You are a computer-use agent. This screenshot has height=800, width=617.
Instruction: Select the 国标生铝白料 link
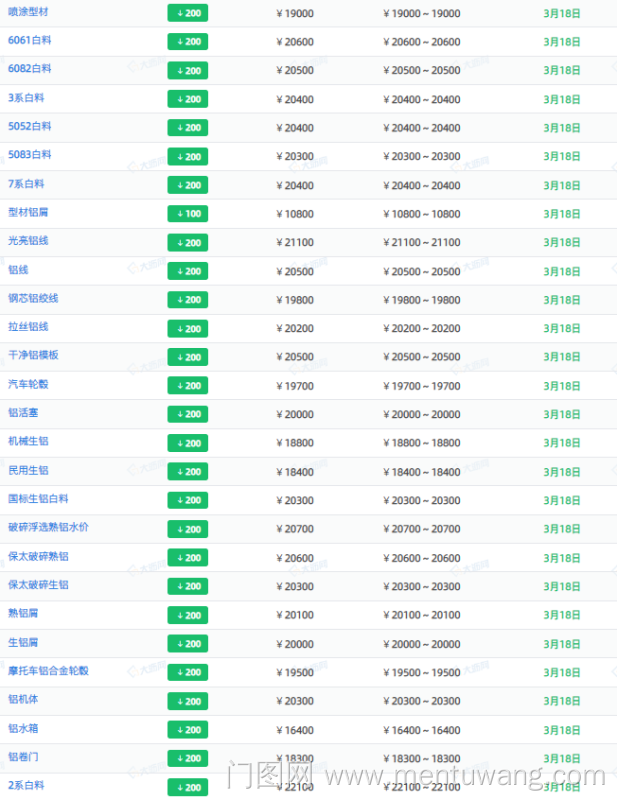38,499
